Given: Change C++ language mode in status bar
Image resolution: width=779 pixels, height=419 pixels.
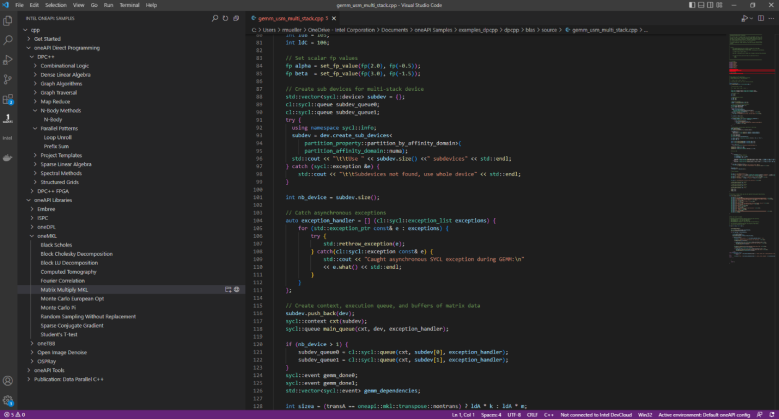Looking at the screenshot, I should click(548, 415).
